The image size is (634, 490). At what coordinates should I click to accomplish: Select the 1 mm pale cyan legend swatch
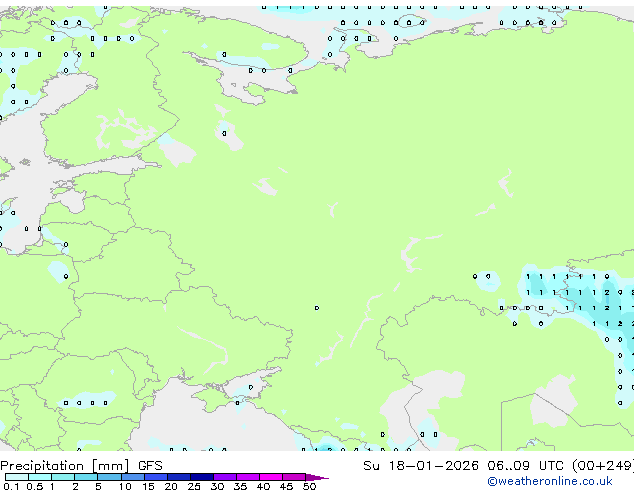[62, 477]
